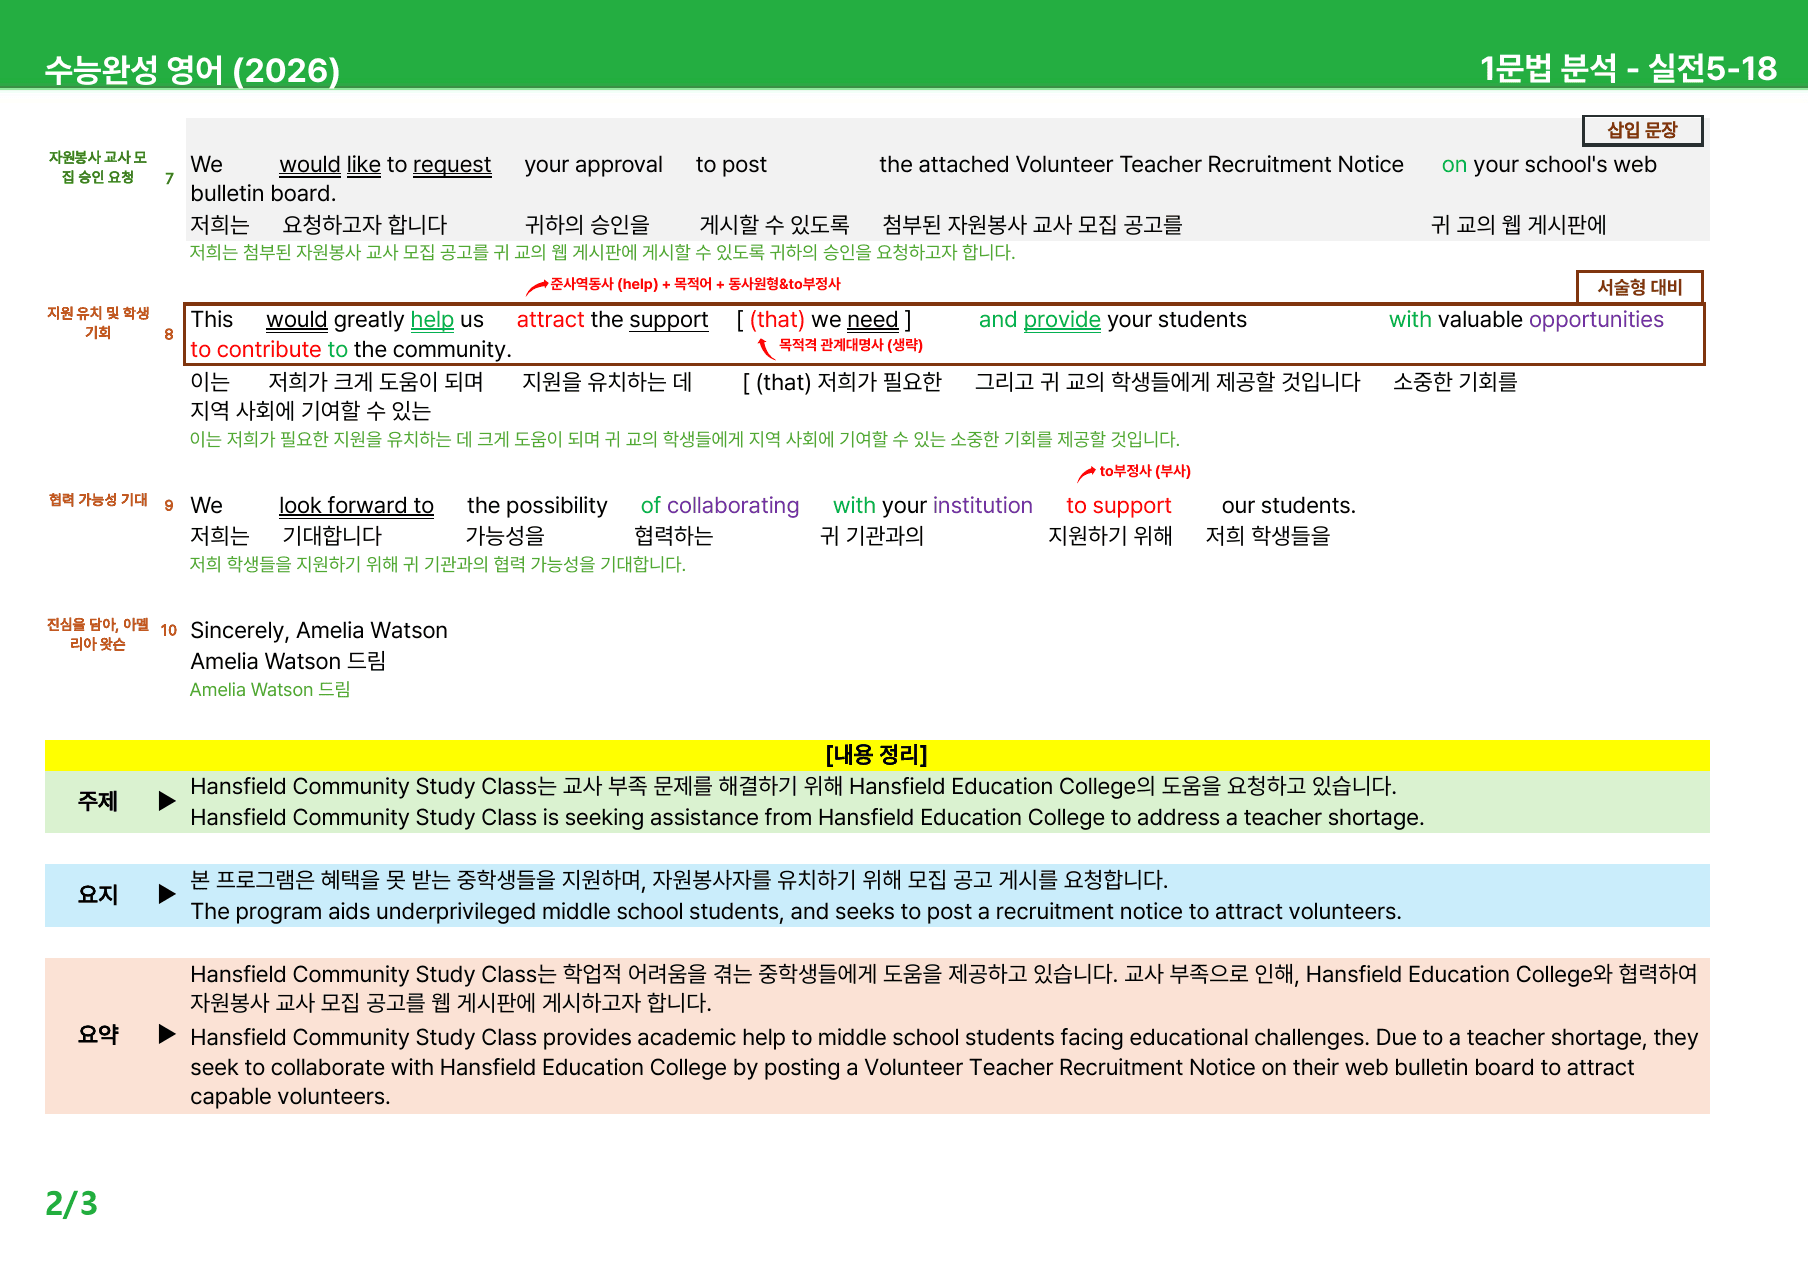Image resolution: width=1809 pixels, height=1278 pixels.
Task: Click the phrase 'the attached Volunteer Teacher Recruitment Notice'
Action: (x=1141, y=165)
